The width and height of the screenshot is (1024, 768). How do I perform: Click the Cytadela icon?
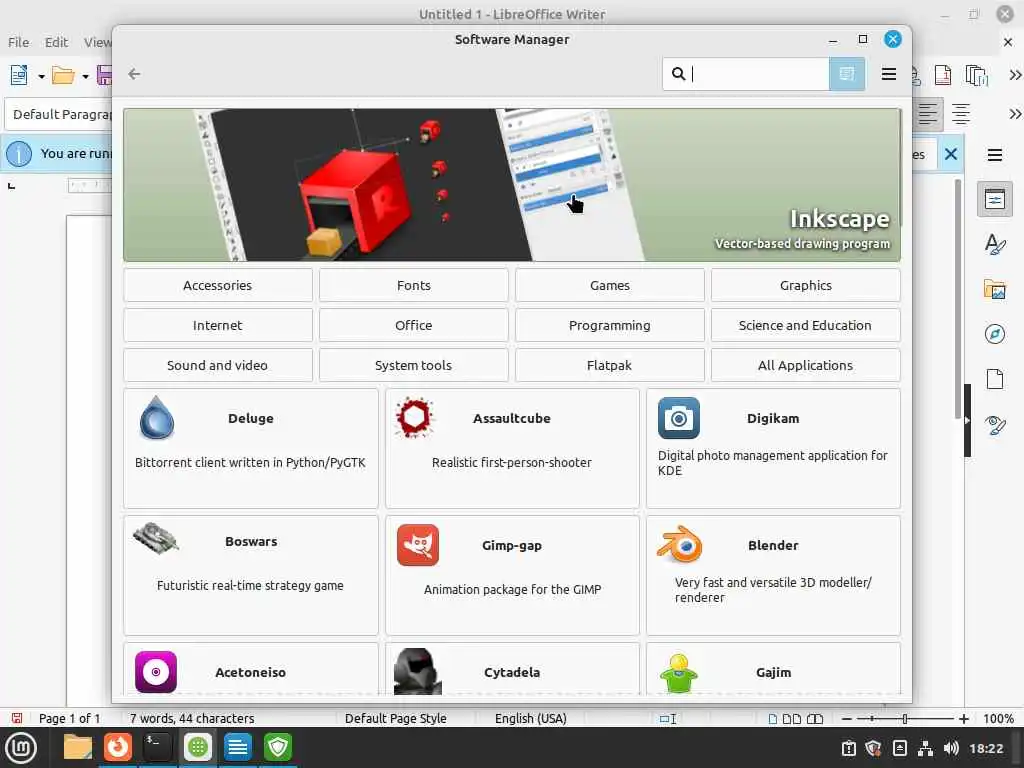click(x=418, y=671)
